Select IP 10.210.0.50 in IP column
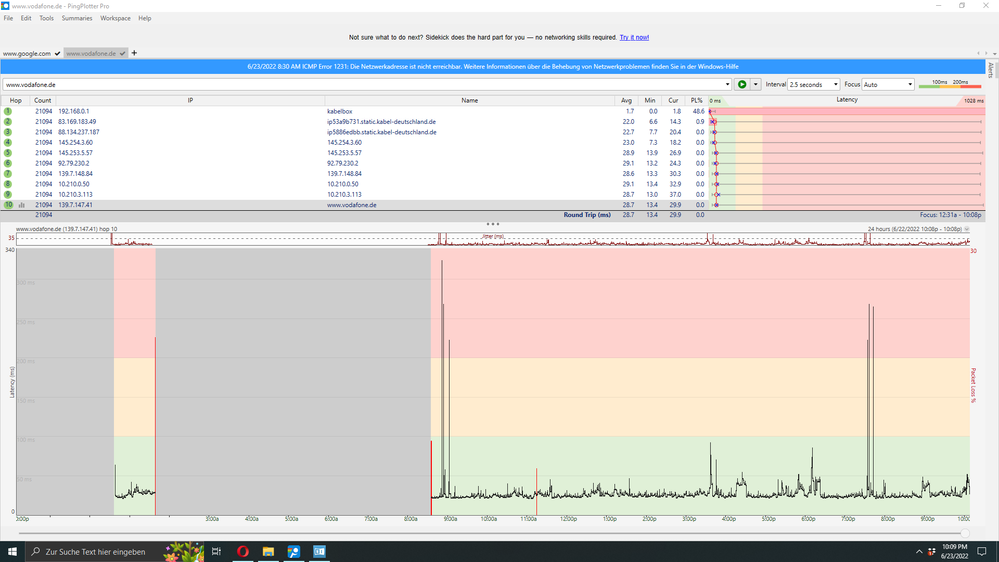Screen dimensions: 999x562 click(x=74, y=184)
